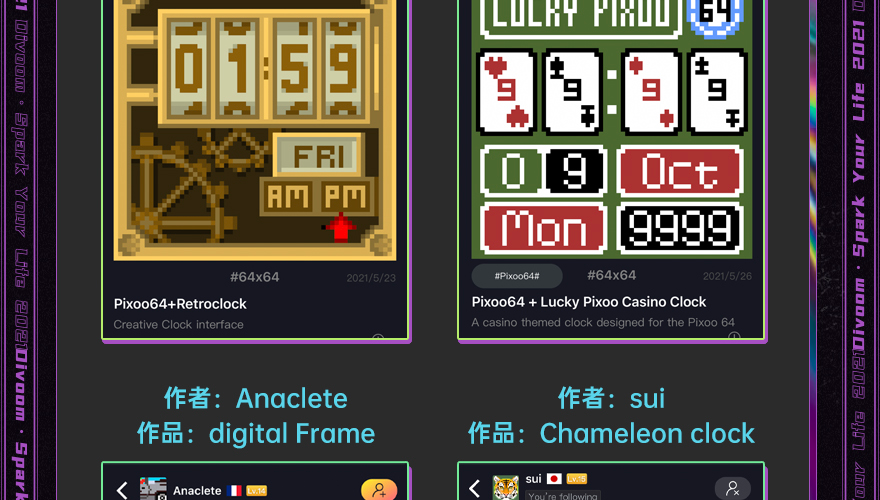Open sui's tiger avatar picture
The width and height of the screenshot is (880, 500).
click(x=506, y=487)
